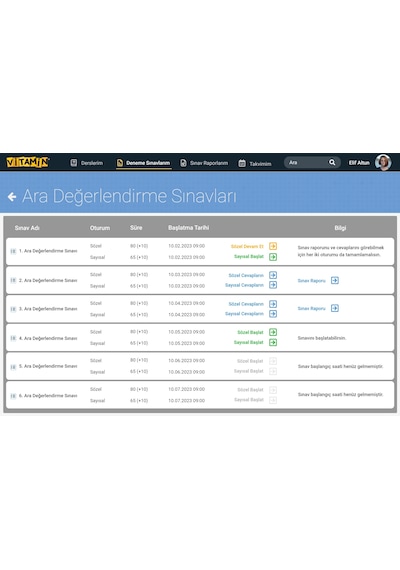Open the Derslerim menu
Screen dimensions: 400x570
(87, 163)
